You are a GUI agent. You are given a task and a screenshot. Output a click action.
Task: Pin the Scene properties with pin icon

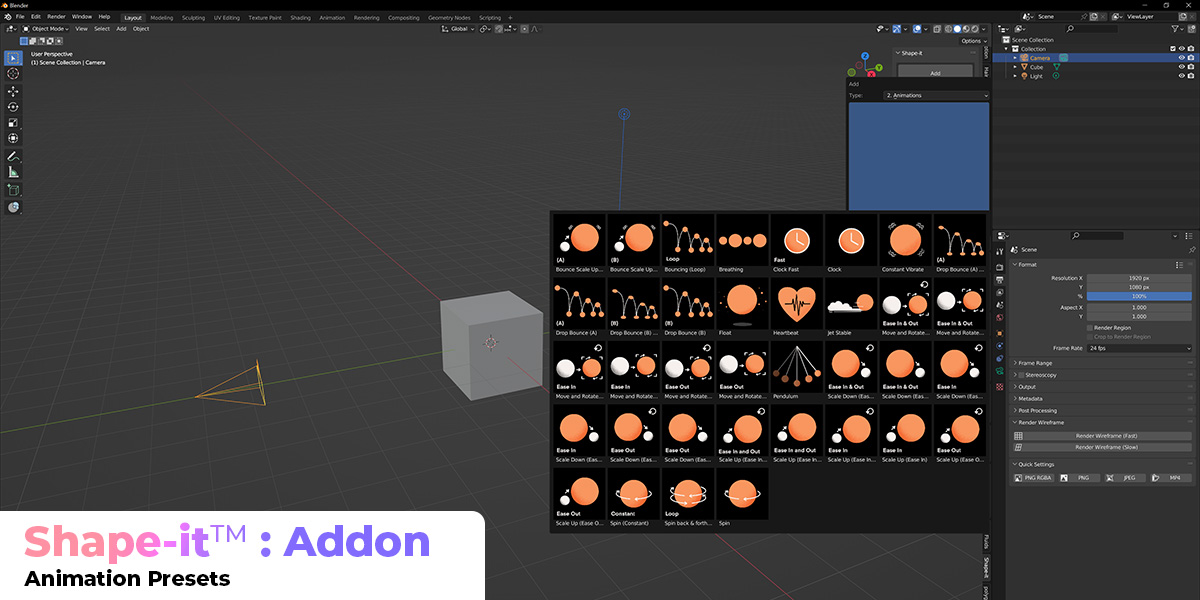[1191, 249]
